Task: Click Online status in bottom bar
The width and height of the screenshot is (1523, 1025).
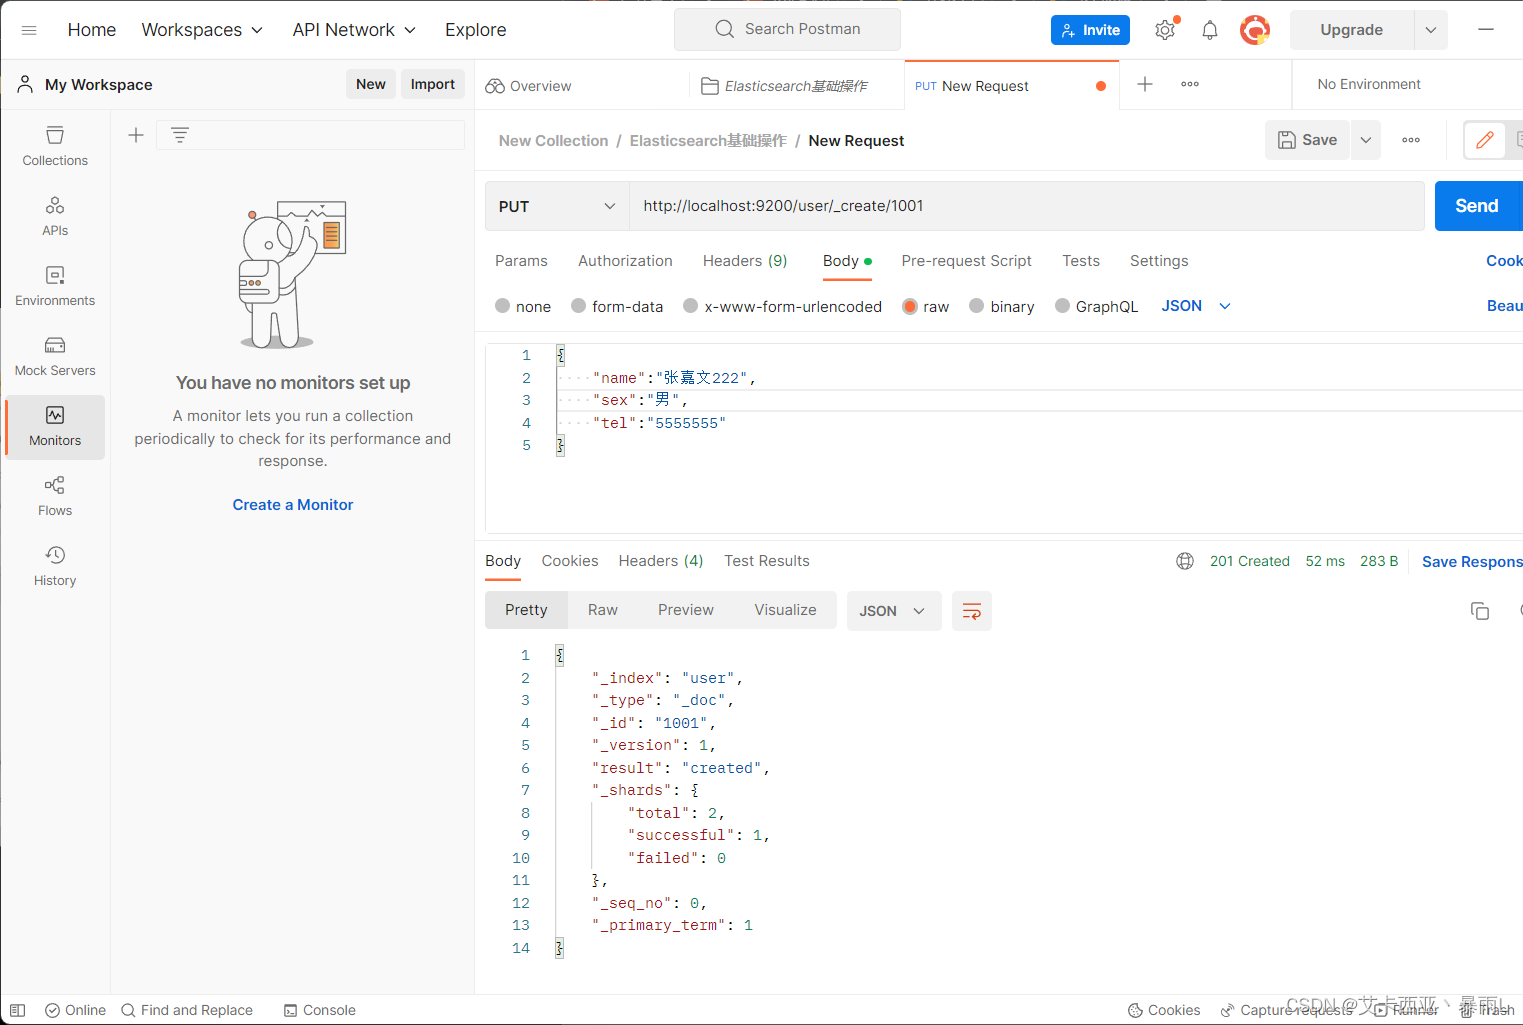Action: coord(76,1010)
